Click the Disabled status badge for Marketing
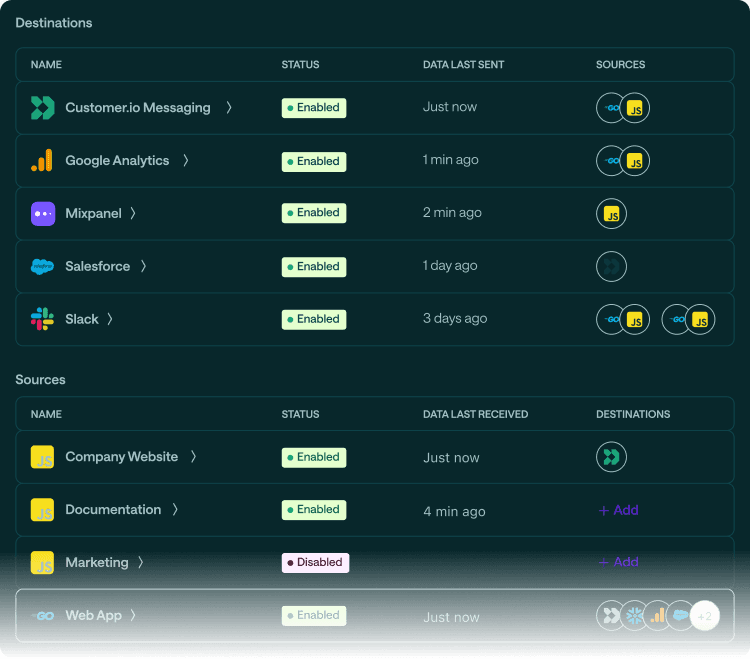 click(315, 562)
